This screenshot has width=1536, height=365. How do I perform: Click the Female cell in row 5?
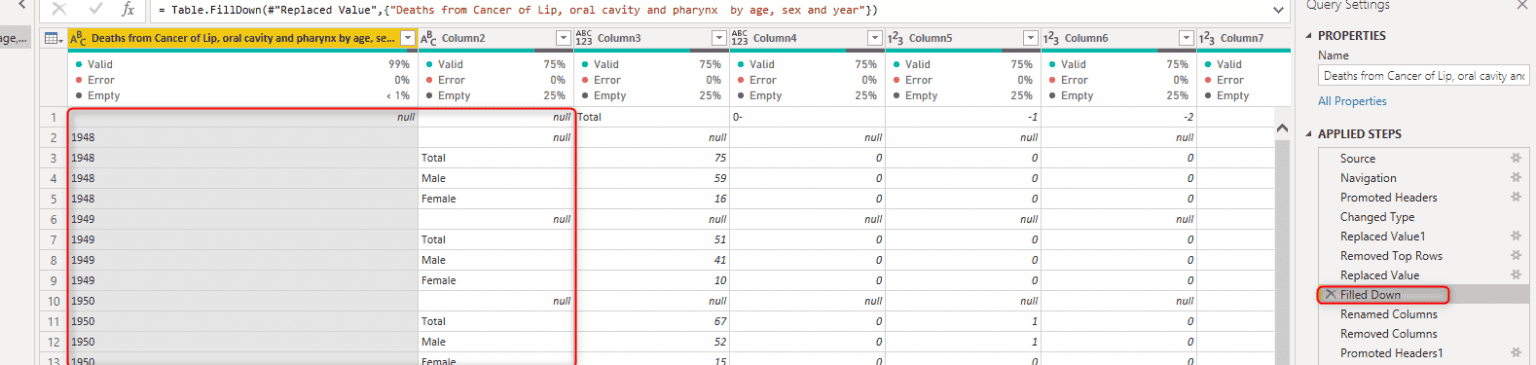[x=495, y=199]
